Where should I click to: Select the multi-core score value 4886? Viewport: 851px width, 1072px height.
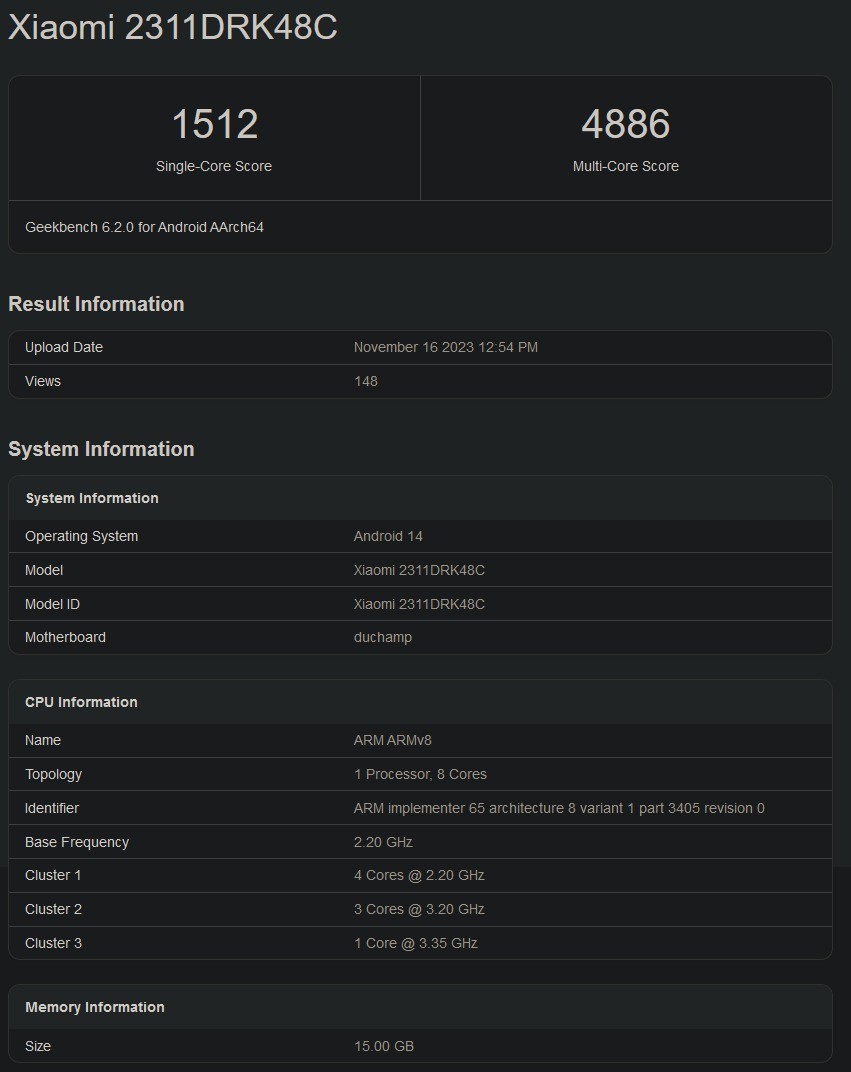[x=625, y=124]
